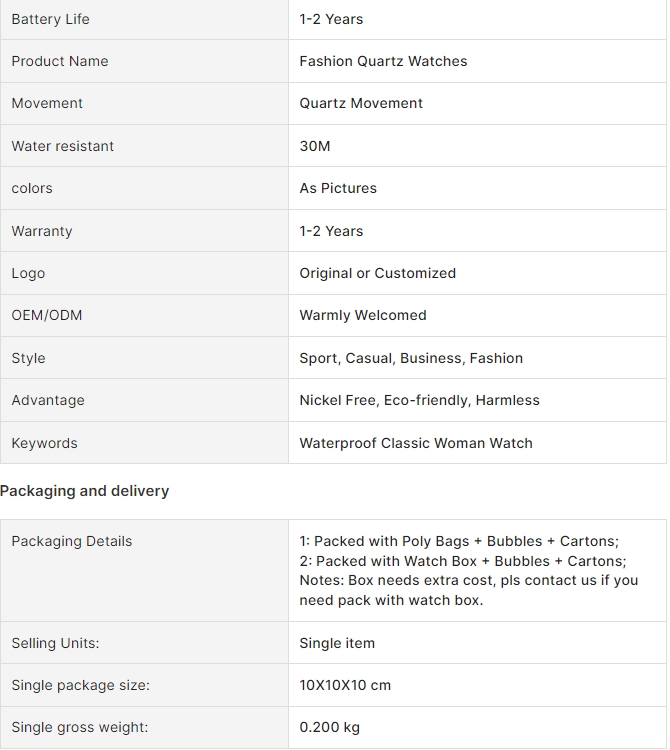Click the Packaging Details label
Image resolution: width=670 pixels, height=750 pixels.
click(72, 541)
